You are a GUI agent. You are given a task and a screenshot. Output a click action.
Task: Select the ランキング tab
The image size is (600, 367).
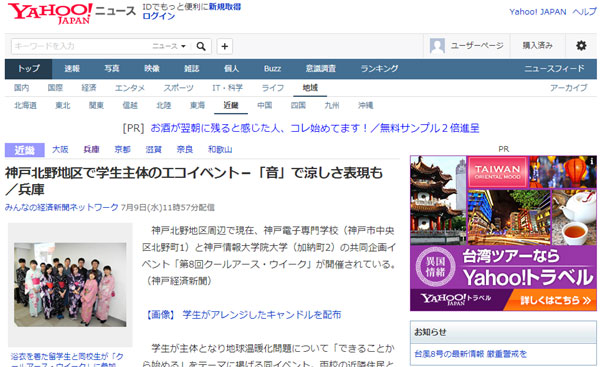point(379,69)
